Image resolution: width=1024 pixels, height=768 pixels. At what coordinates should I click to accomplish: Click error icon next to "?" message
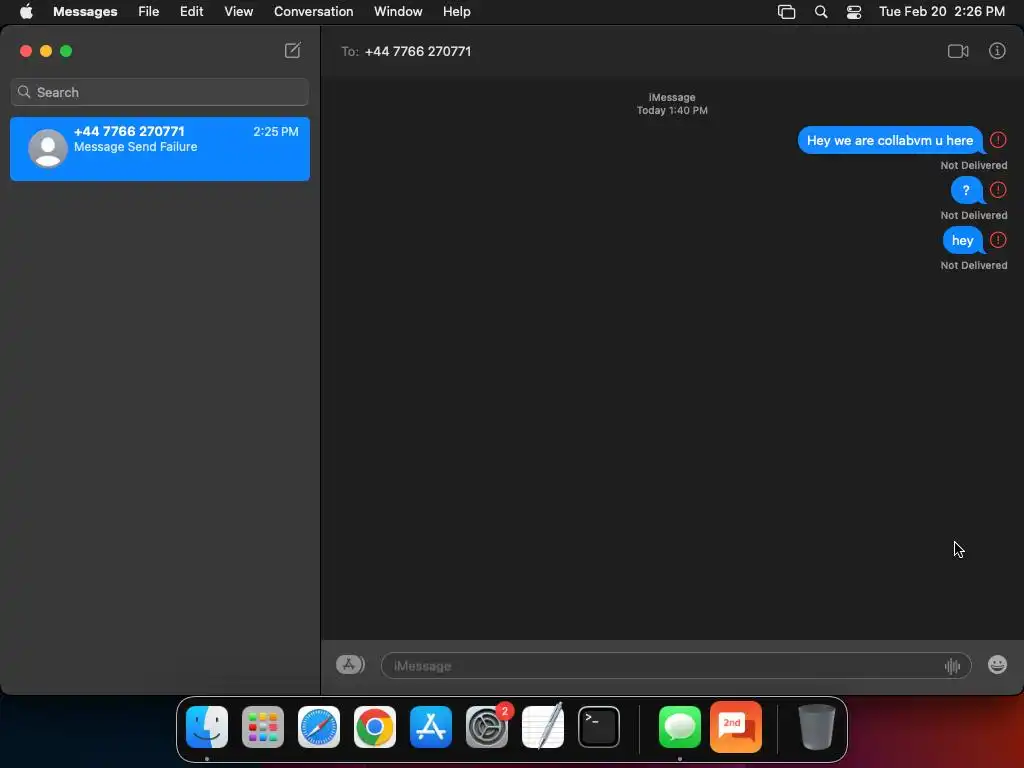[x=998, y=189]
